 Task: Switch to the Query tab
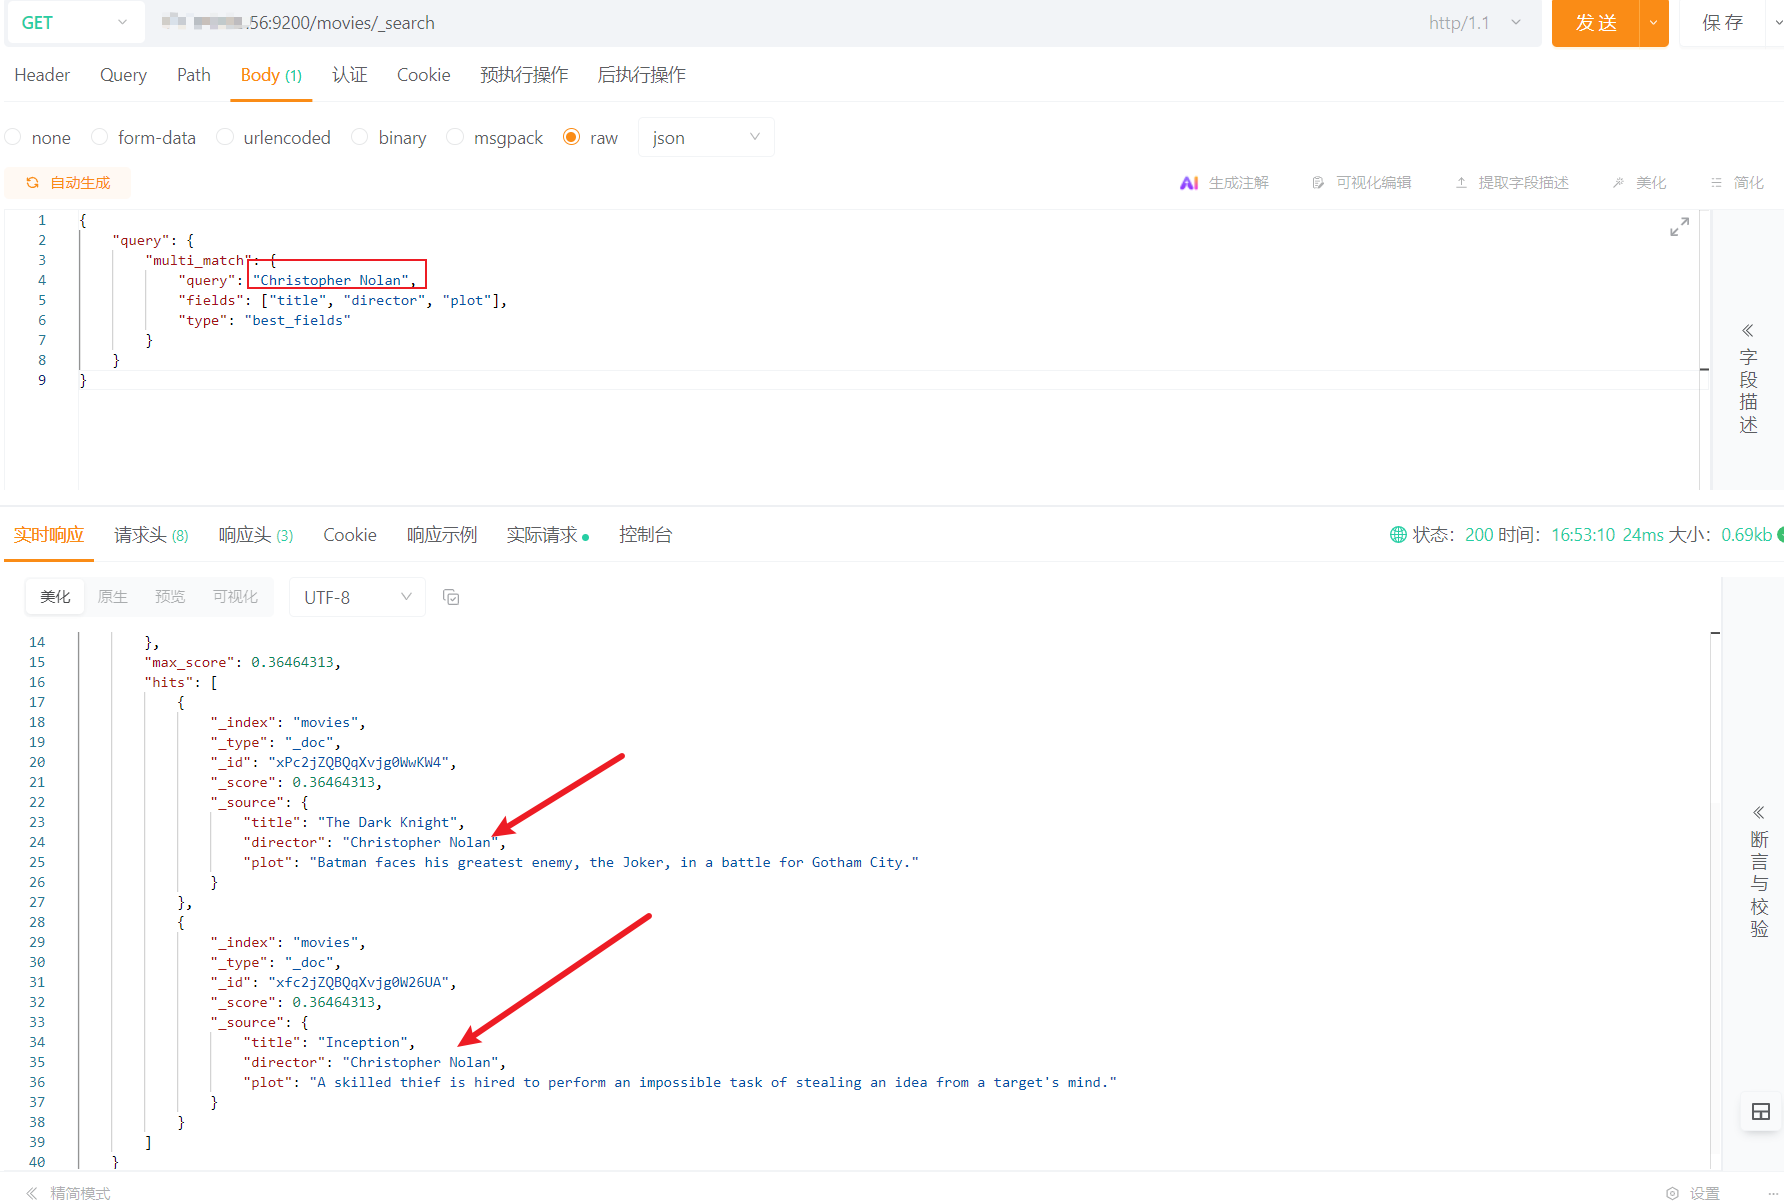123,75
